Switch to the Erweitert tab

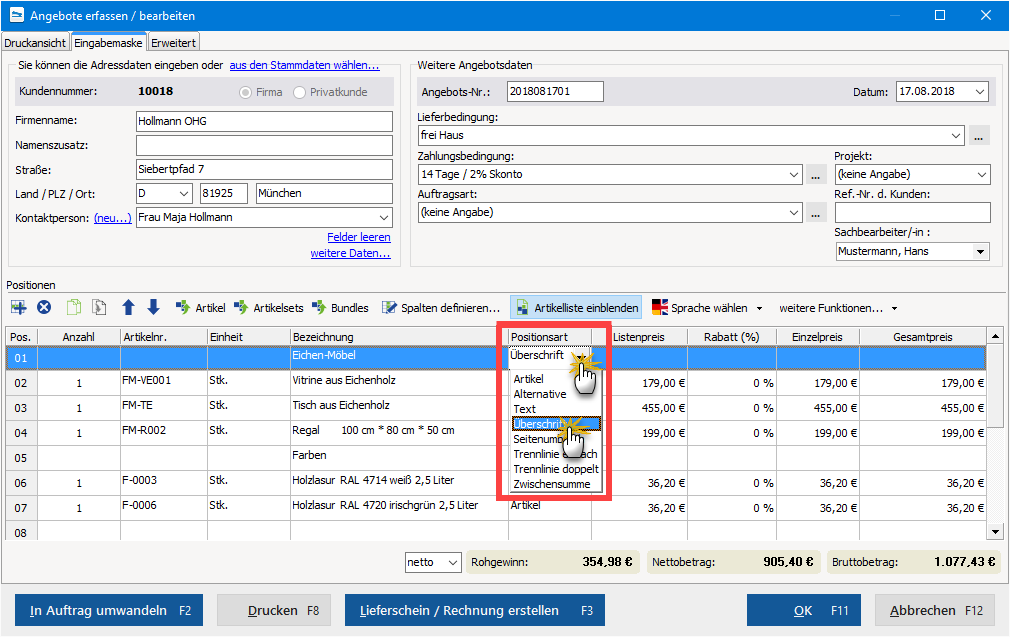point(173,43)
